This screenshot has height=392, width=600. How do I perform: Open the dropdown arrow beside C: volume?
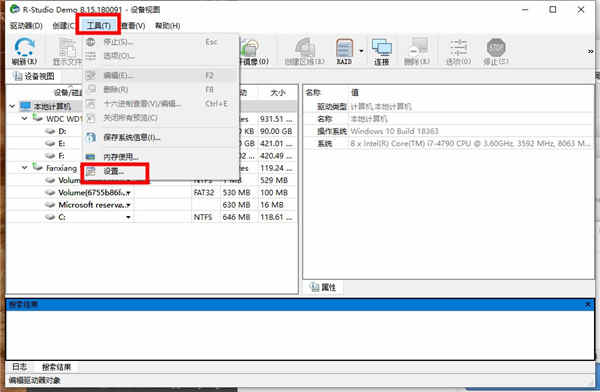[x=128, y=217]
